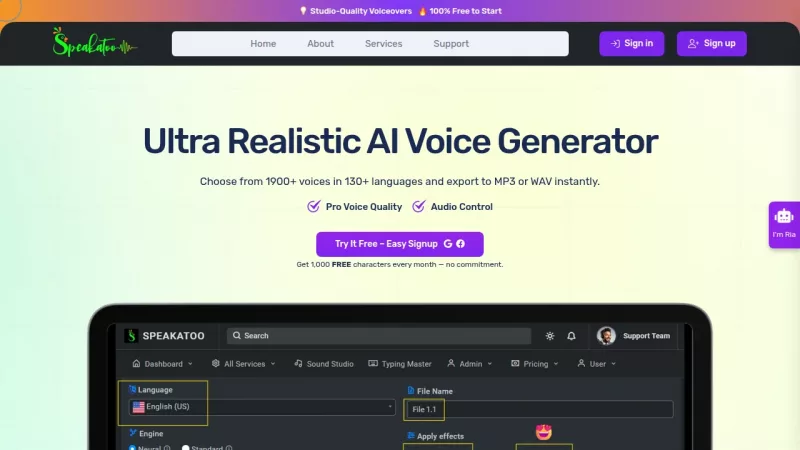Click the 100% Free to Start banner text
The image size is (800, 450).
(465, 11)
